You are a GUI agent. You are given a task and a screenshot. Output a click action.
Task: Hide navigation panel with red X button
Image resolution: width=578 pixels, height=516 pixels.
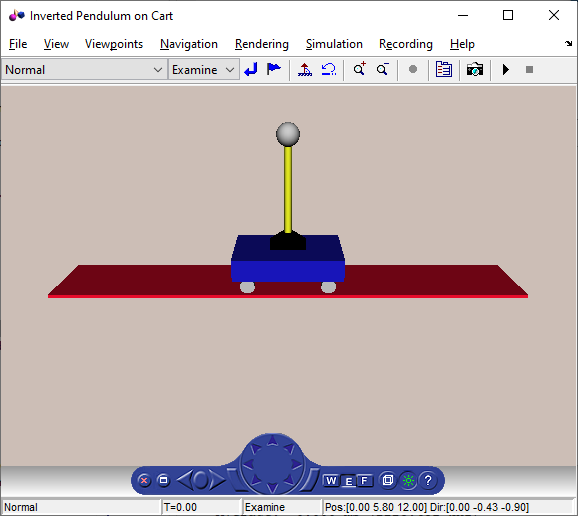click(x=144, y=481)
